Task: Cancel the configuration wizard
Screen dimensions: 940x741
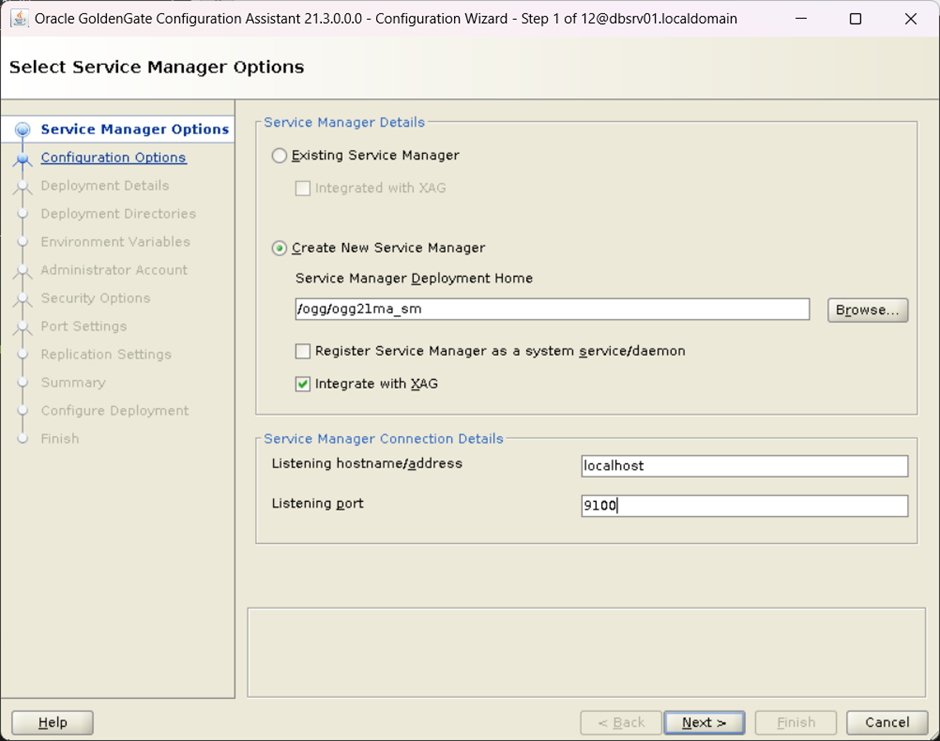Action: point(887,722)
